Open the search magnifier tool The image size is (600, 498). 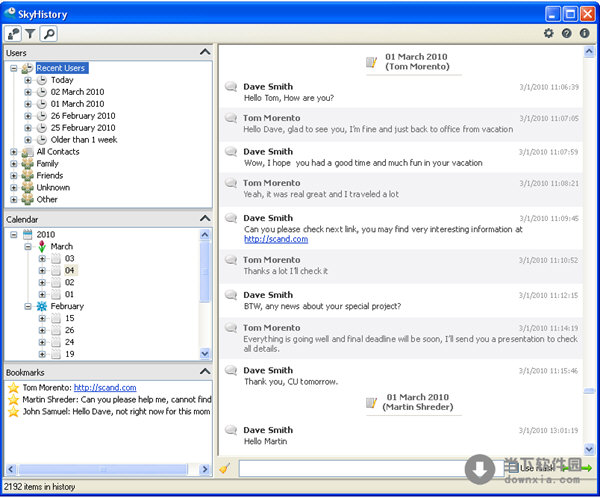pyautogui.click(x=49, y=33)
